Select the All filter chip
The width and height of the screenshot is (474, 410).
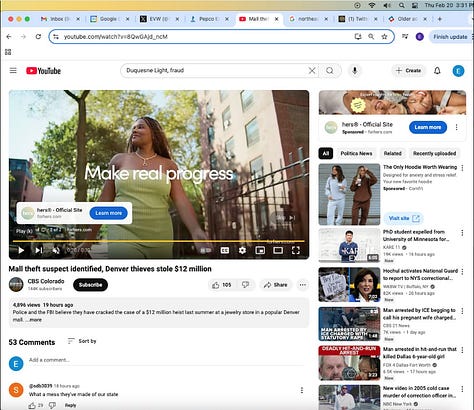point(326,153)
